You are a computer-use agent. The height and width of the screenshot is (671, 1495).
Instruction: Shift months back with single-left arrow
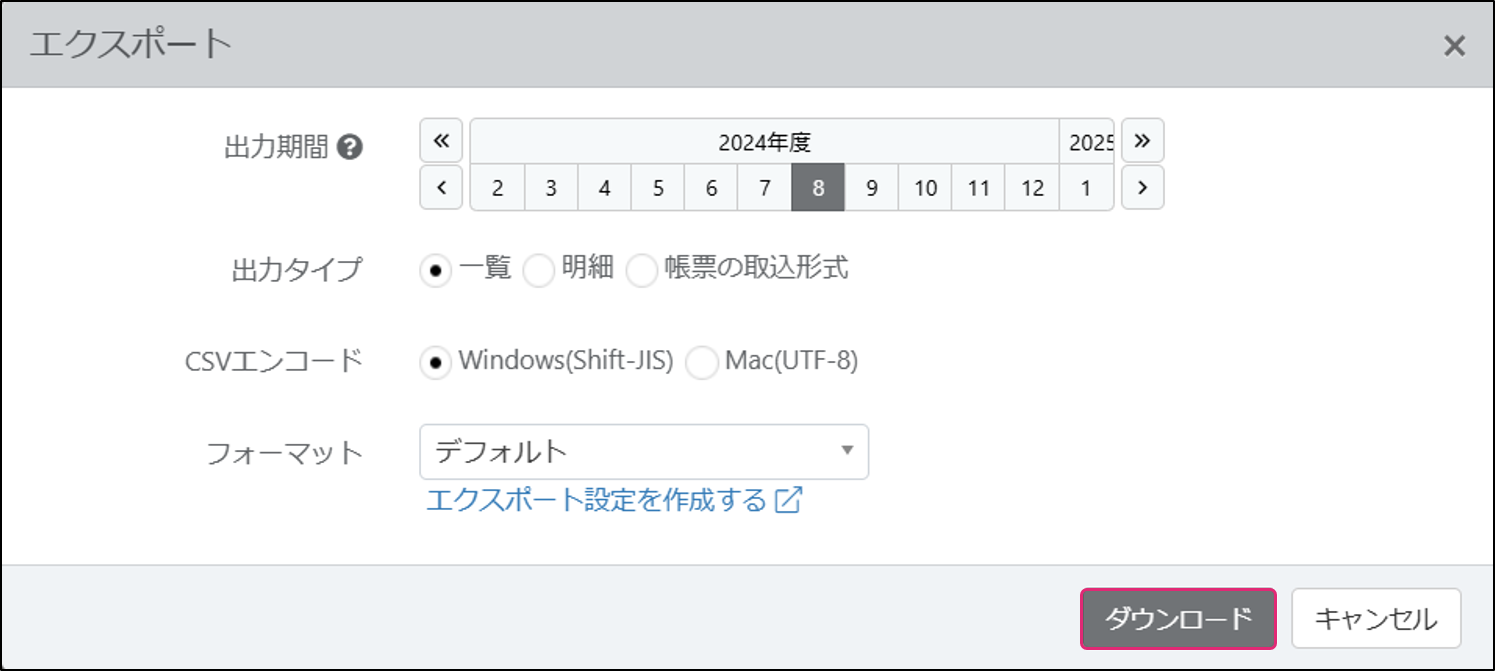(441, 187)
